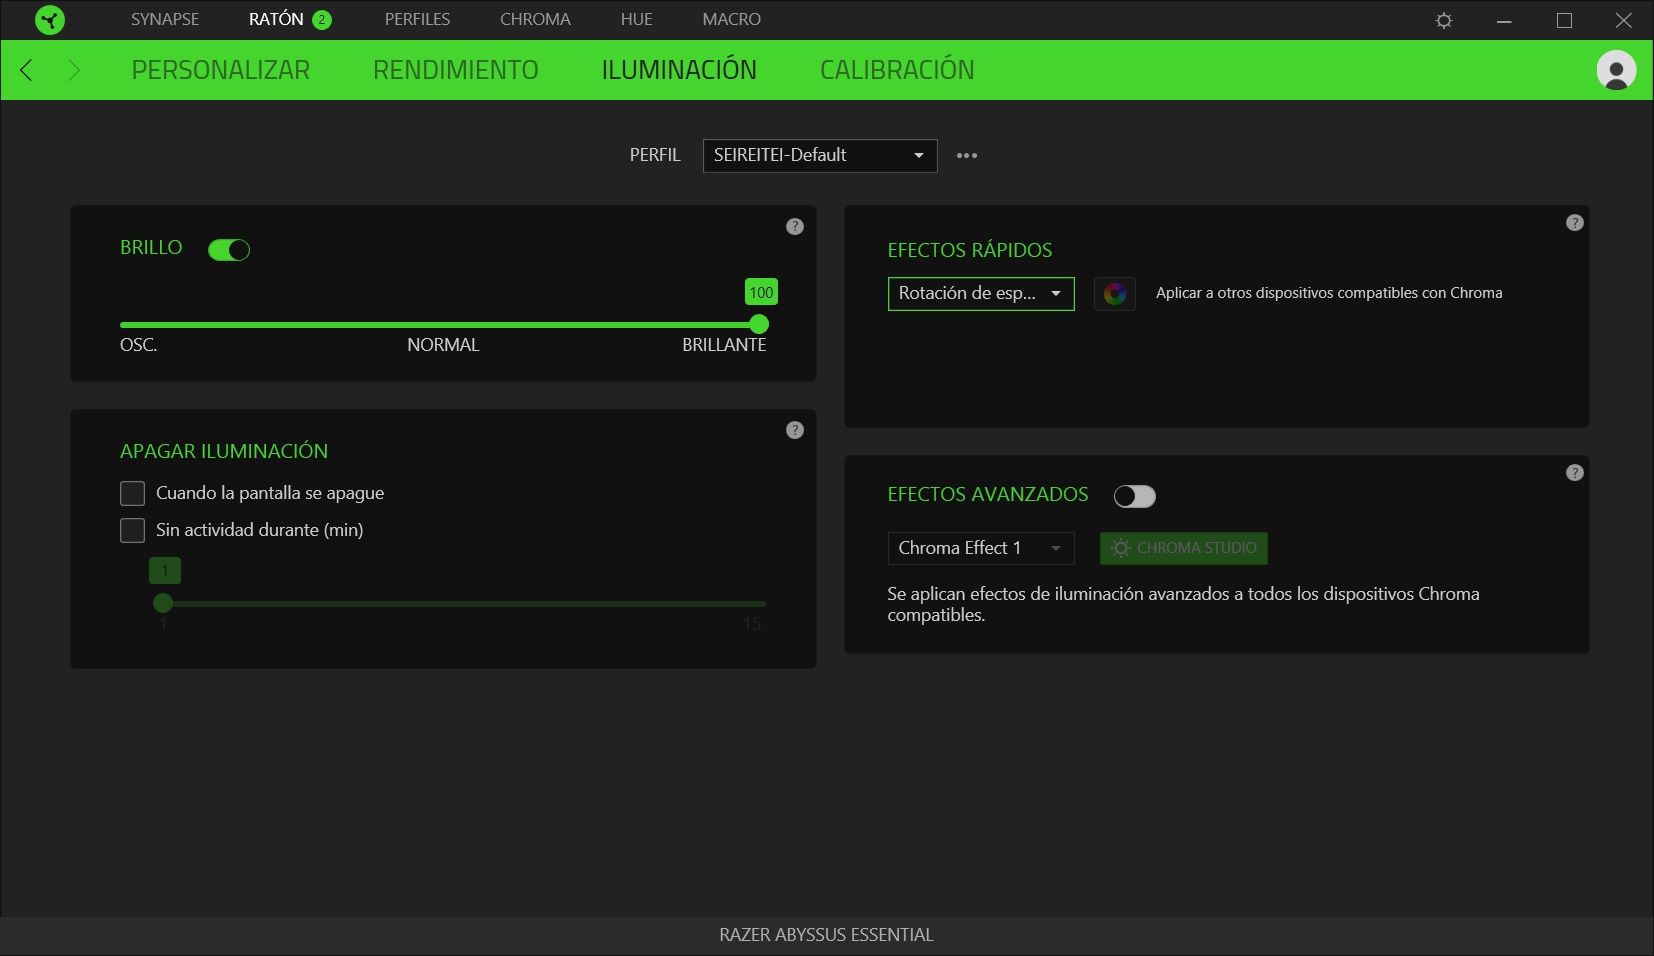Go back with the left arrow
This screenshot has width=1654, height=956.
(27, 70)
